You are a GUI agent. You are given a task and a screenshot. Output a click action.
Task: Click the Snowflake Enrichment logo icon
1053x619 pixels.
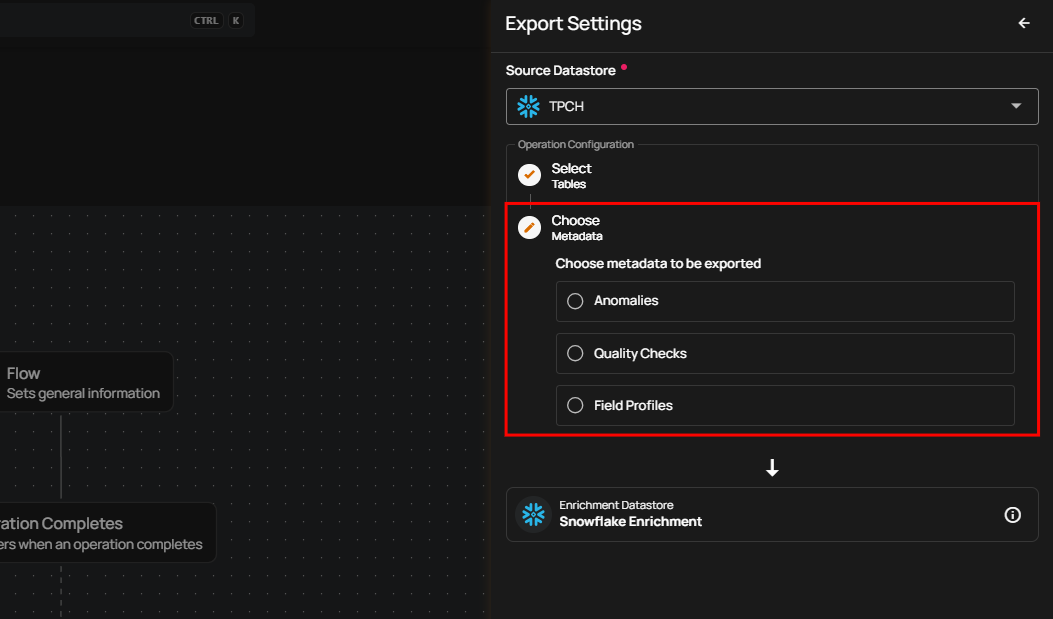(533, 514)
